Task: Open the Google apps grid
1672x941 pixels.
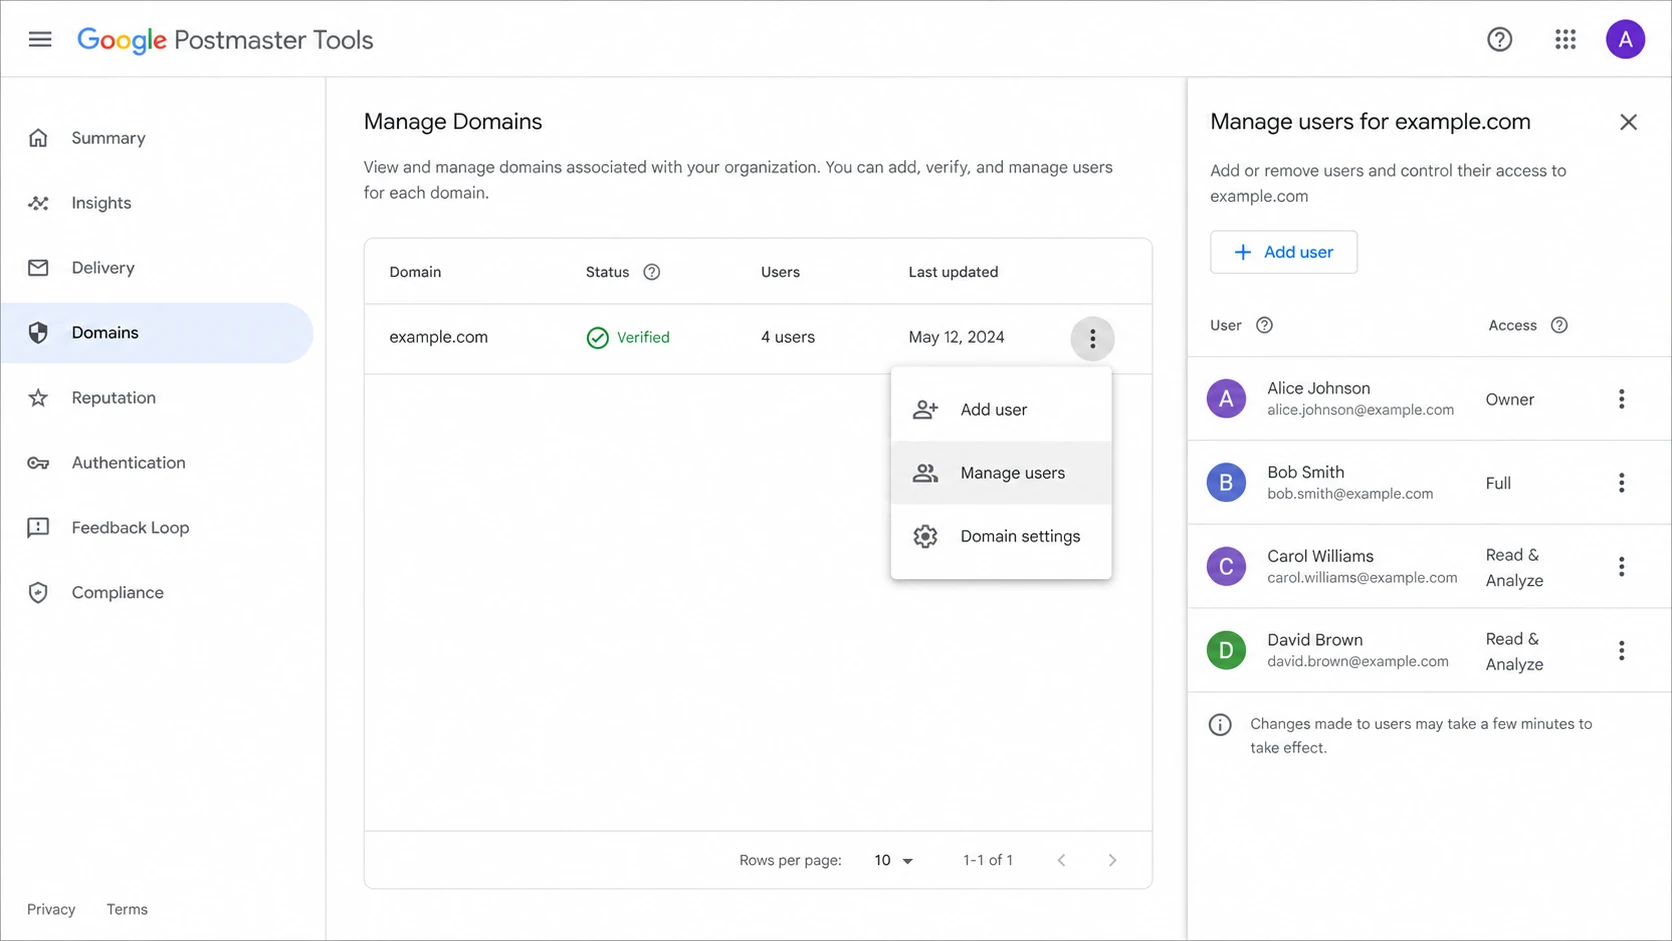Action: [1565, 40]
